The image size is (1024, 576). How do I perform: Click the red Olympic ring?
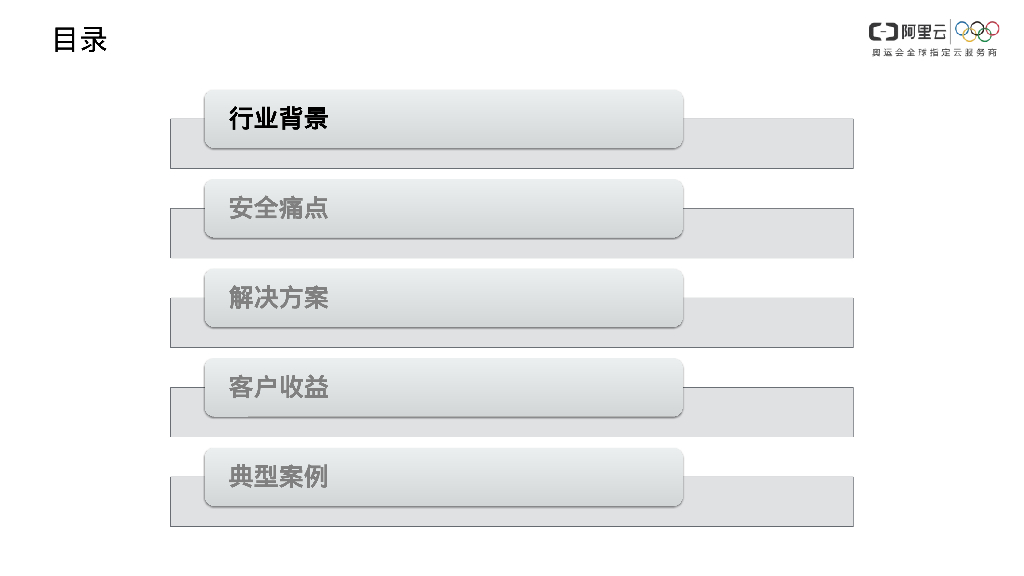(x=991, y=28)
